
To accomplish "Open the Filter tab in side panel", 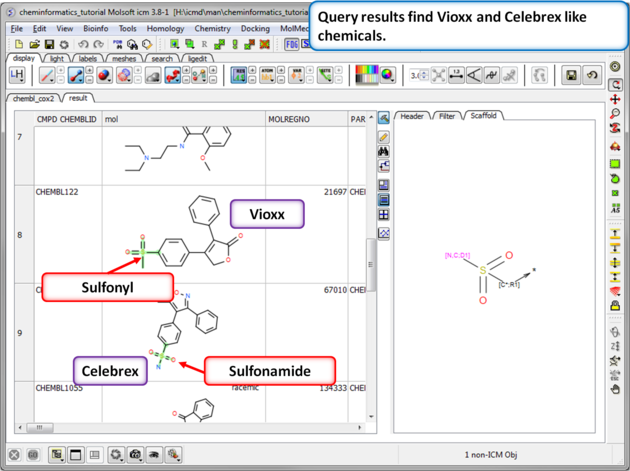I will coord(447,116).
